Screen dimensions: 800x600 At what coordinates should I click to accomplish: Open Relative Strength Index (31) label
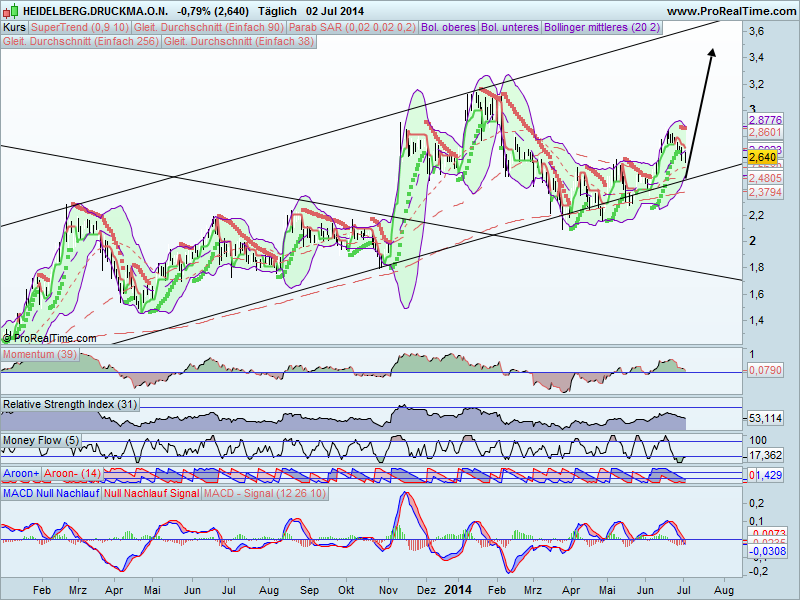pos(70,404)
